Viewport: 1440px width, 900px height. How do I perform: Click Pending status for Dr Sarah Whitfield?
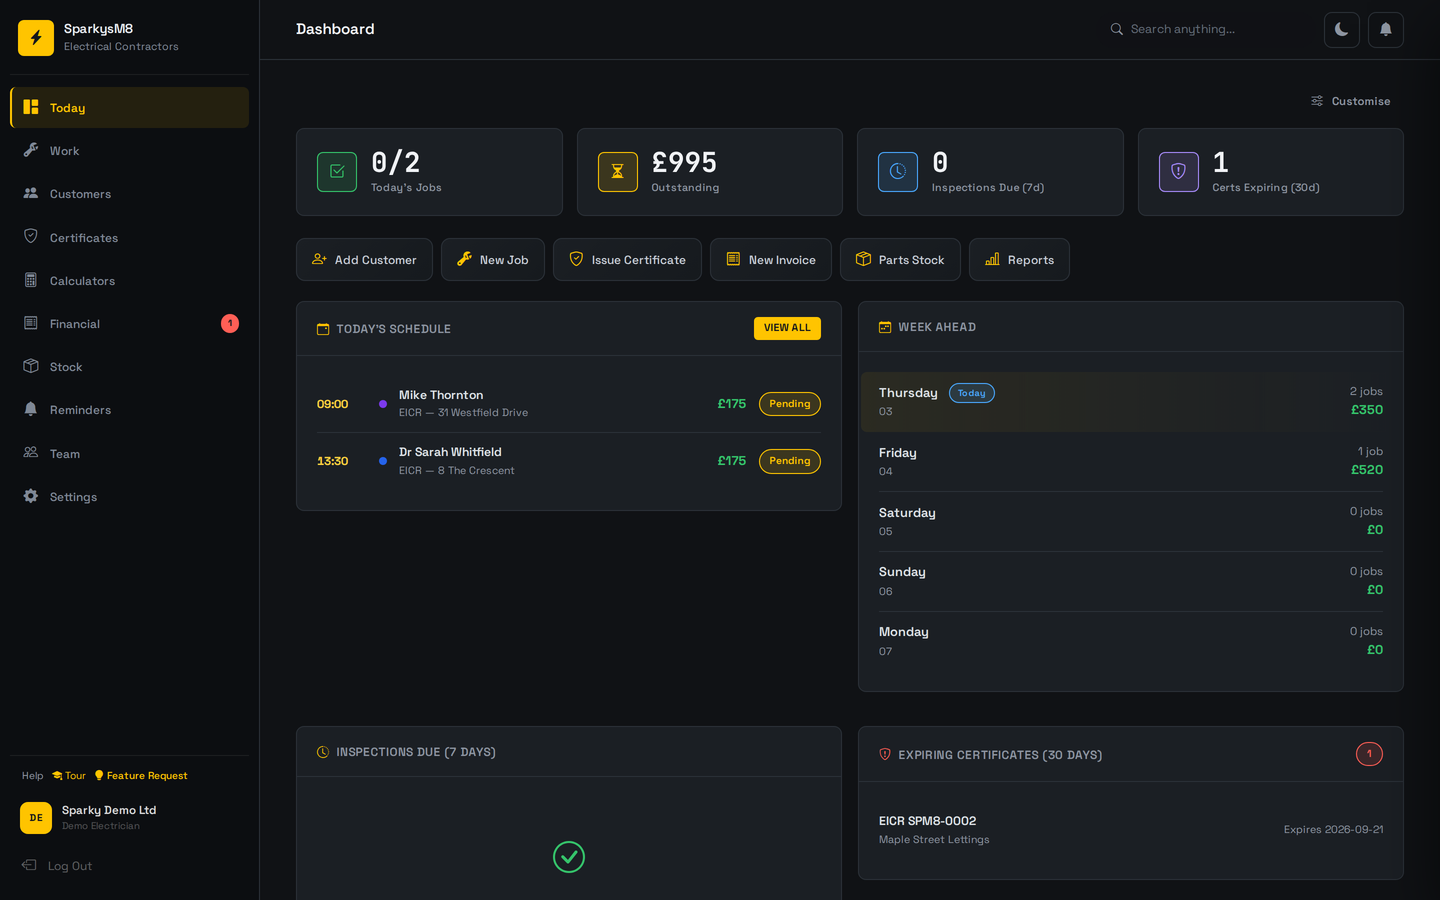(790, 461)
